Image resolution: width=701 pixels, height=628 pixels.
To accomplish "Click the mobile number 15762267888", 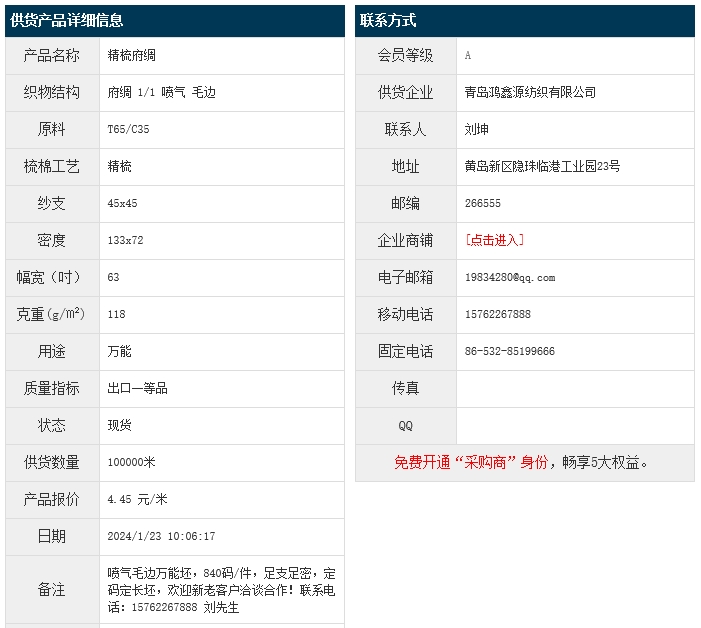I will [x=498, y=314].
